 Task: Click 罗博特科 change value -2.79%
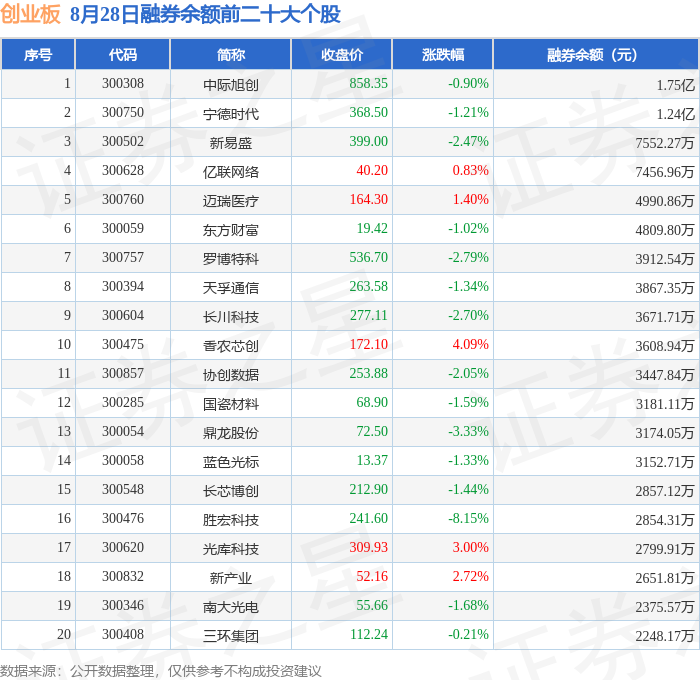[468, 258]
